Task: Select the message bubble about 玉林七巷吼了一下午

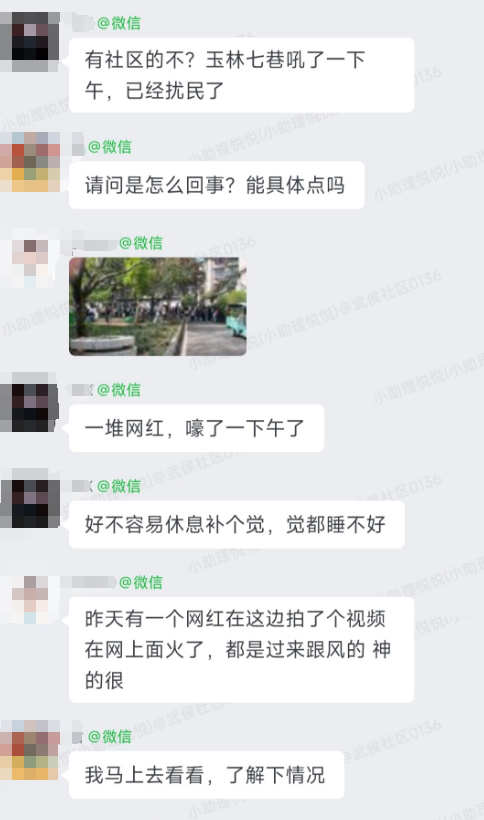Action: tap(241, 75)
